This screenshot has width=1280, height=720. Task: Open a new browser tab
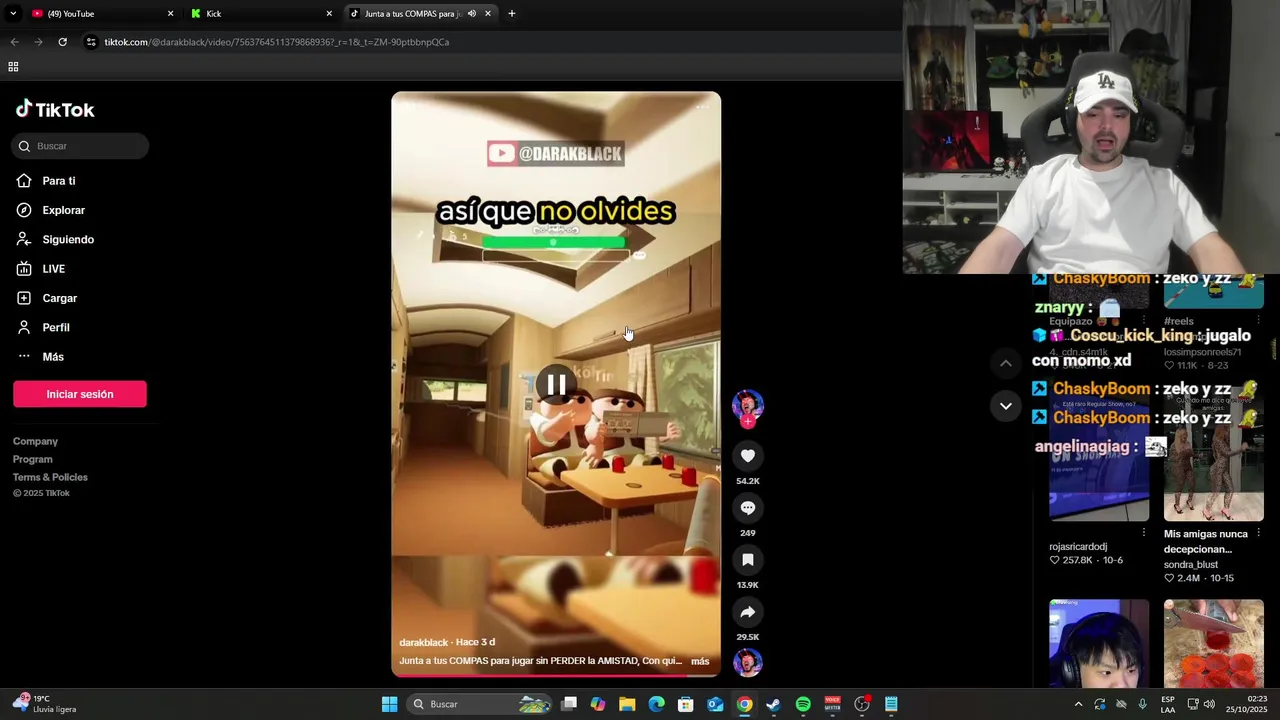click(x=512, y=14)
